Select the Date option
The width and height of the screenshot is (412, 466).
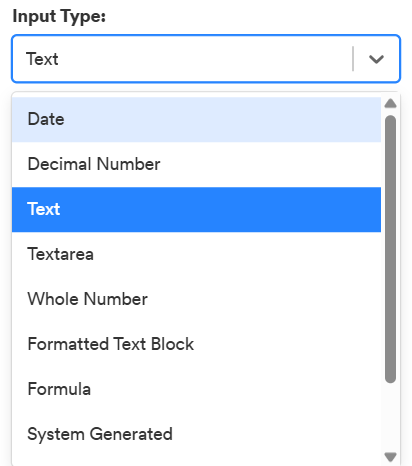(196, 119)
